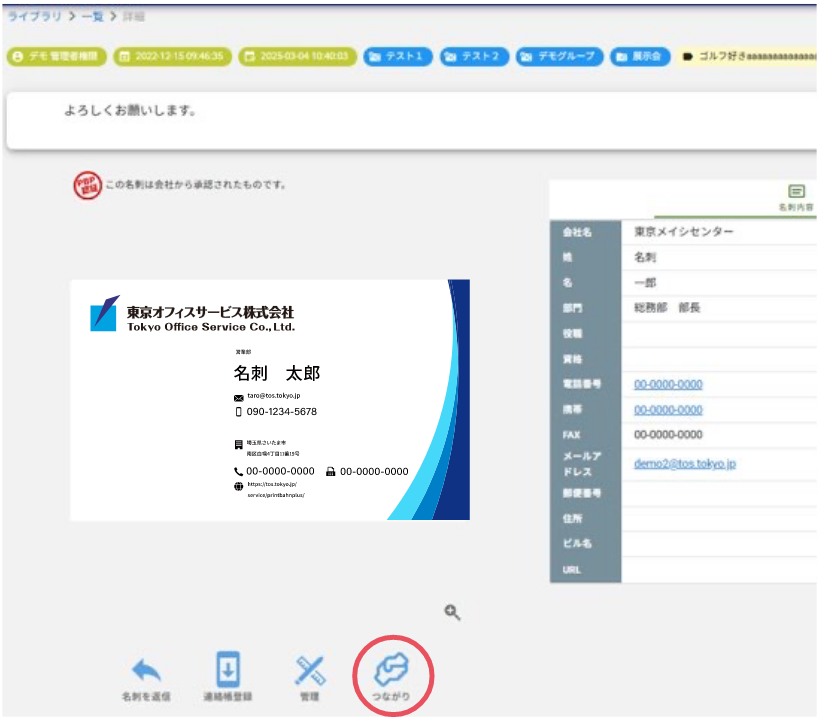821x720 pixels.
Task: Click the red approval stamp icon
Action: 88,186
